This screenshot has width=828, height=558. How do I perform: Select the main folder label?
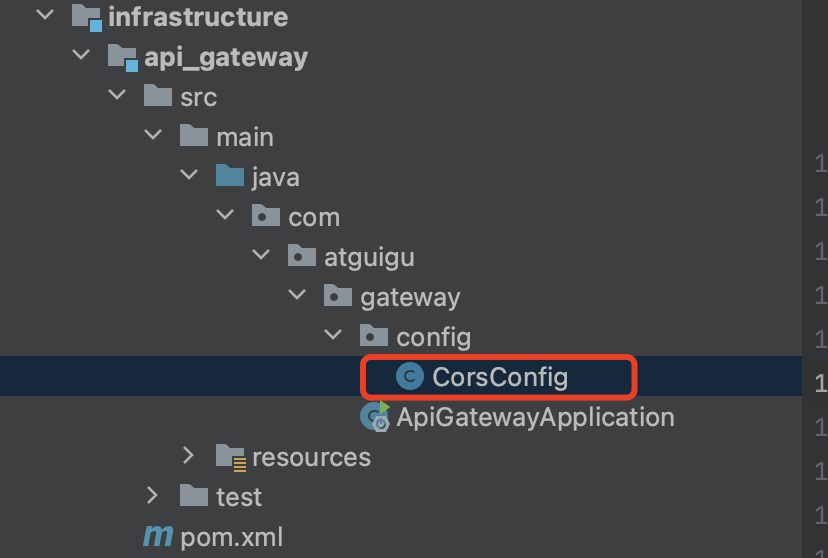tap(245, 137)
